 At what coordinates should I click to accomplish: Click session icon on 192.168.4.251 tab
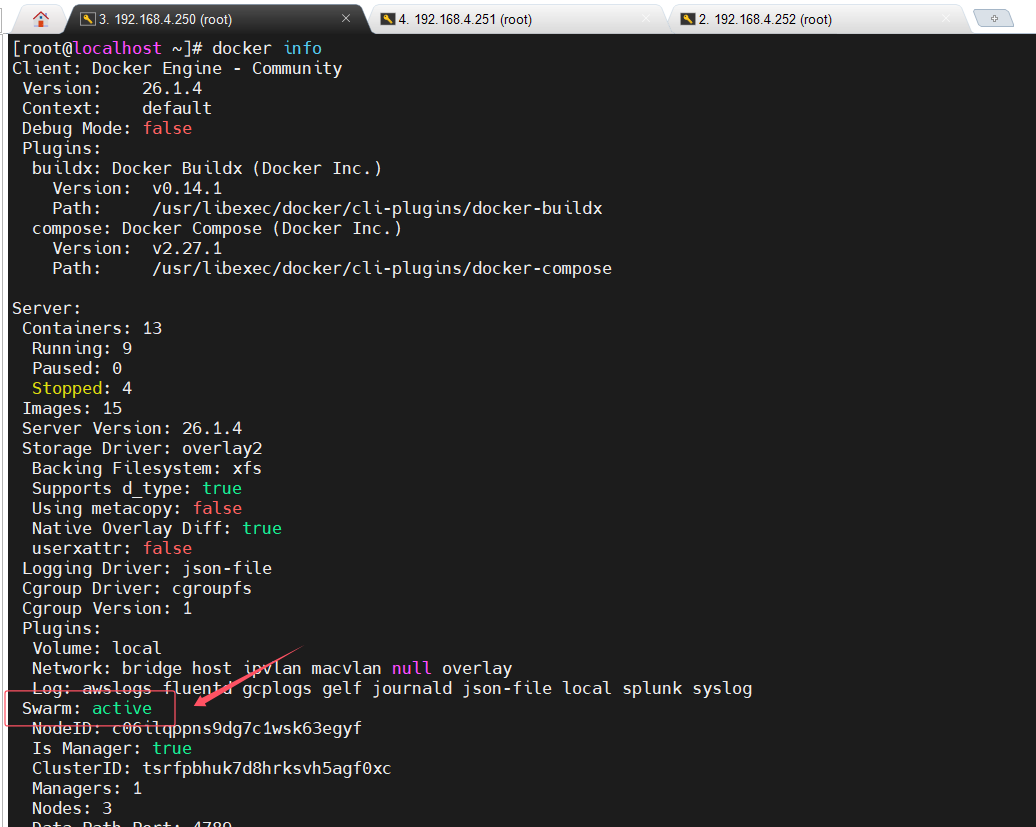point(387,19)
